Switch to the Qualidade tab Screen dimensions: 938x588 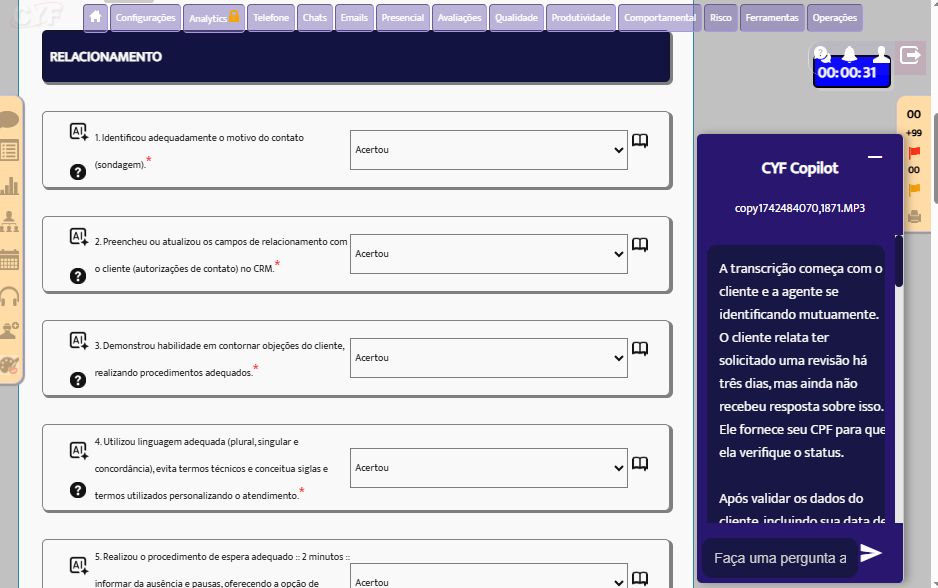[x=517, y=18]
